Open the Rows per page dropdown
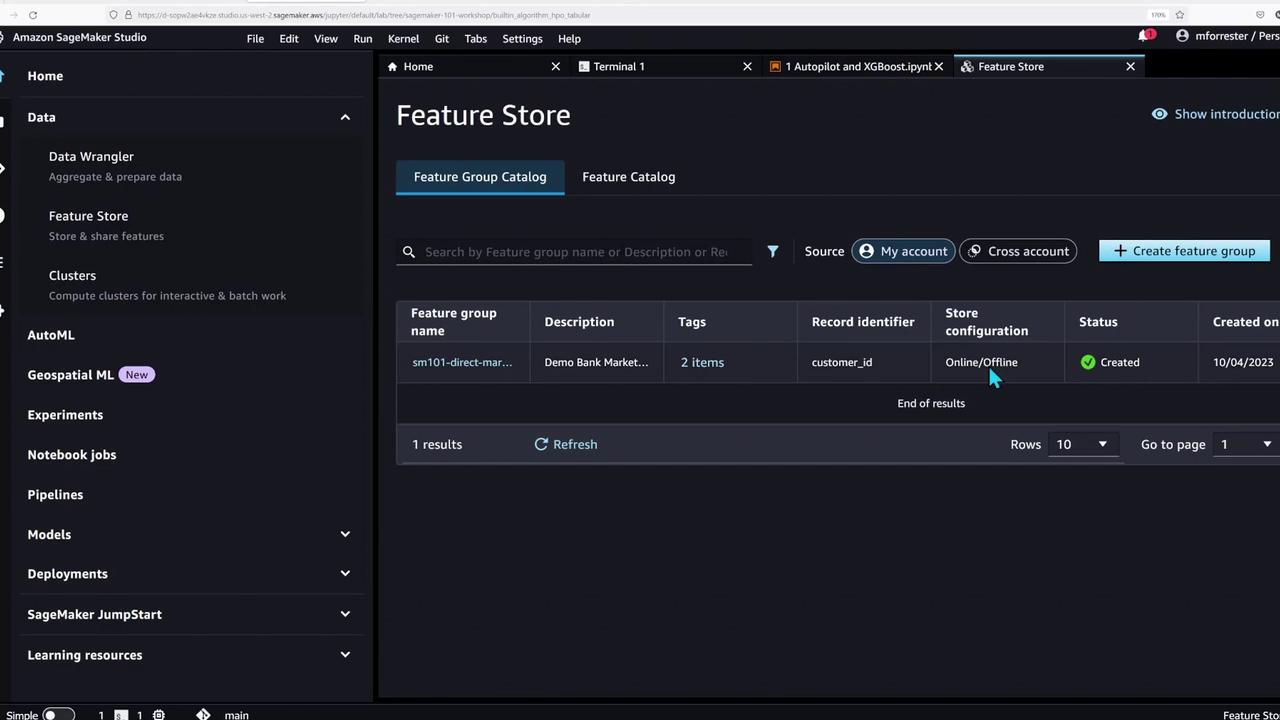This screenshot has height=720, width=1280. pos(1082,444)
